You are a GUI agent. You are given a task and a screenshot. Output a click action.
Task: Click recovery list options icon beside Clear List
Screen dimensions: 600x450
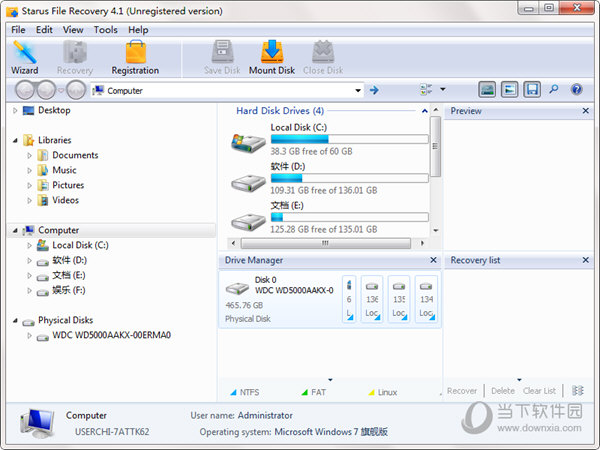(577, 391)
